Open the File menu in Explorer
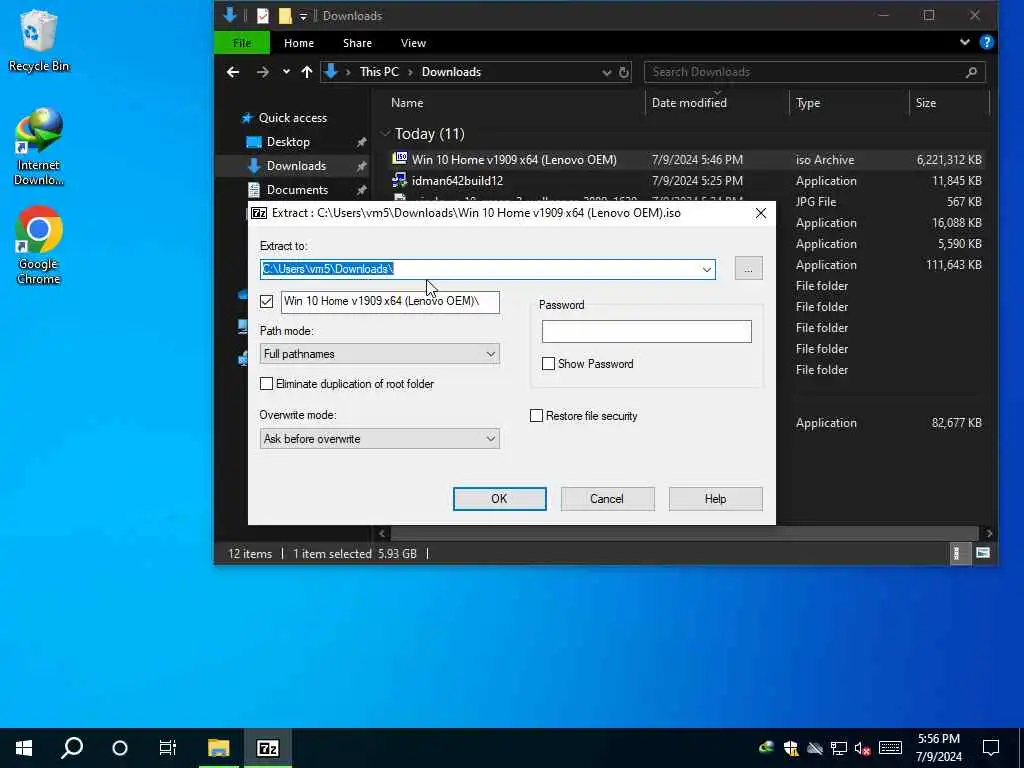Viewport: 1024px width, 768px height. [x=242, y=42]
